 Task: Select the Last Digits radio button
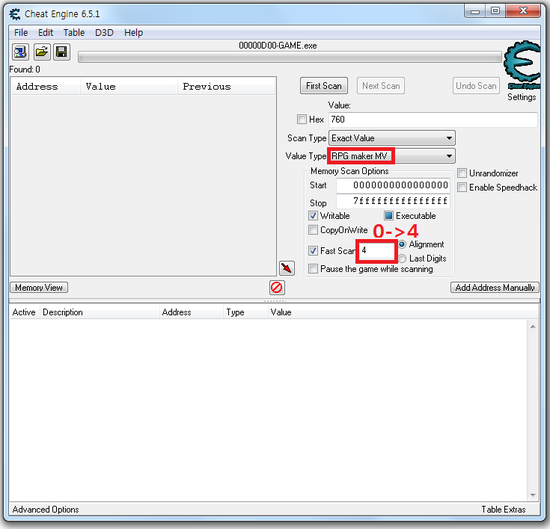click(x=402, y=259)
